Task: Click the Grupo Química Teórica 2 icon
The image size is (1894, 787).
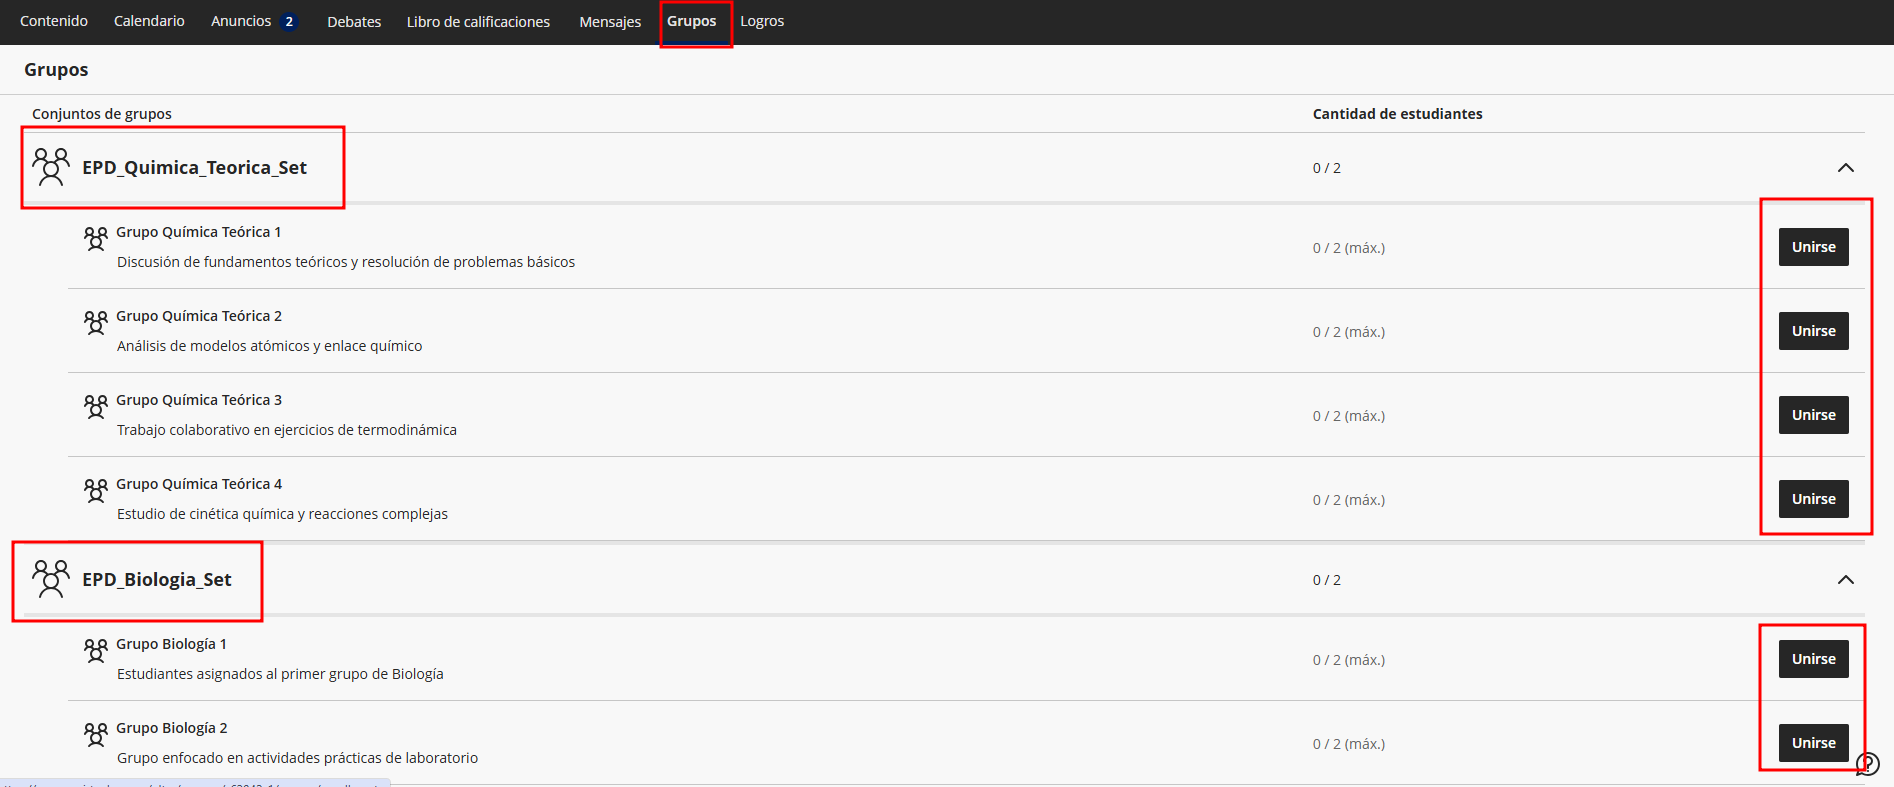Action: coord(96,322)
